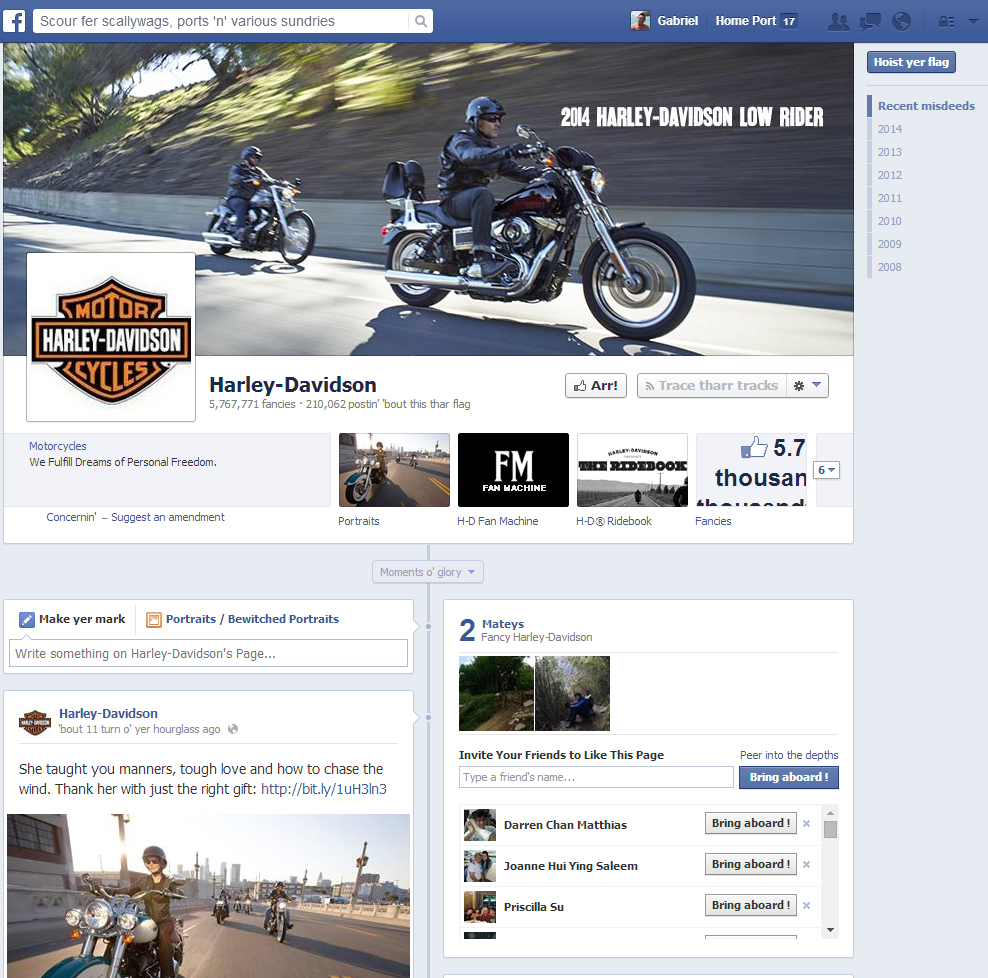Open first matey's photo thumbnail
This screenshot has width=988, height=978.
(x=496, y=693)
